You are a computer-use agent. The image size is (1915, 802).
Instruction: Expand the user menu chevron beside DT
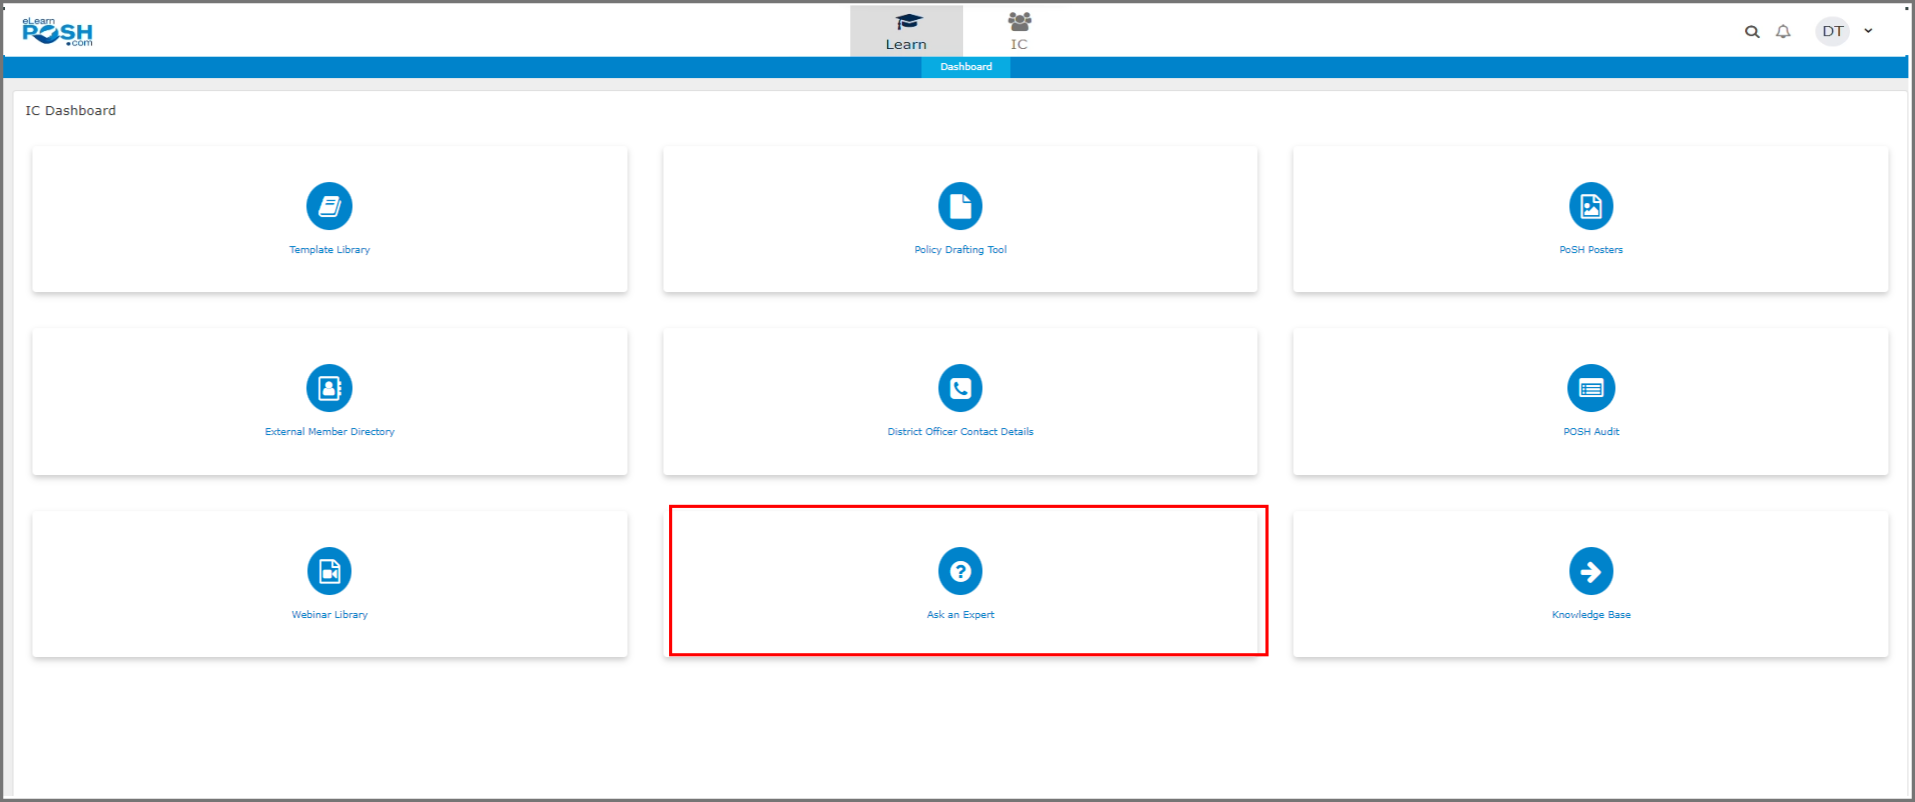pyautogui.click(x=1868, y=31)
